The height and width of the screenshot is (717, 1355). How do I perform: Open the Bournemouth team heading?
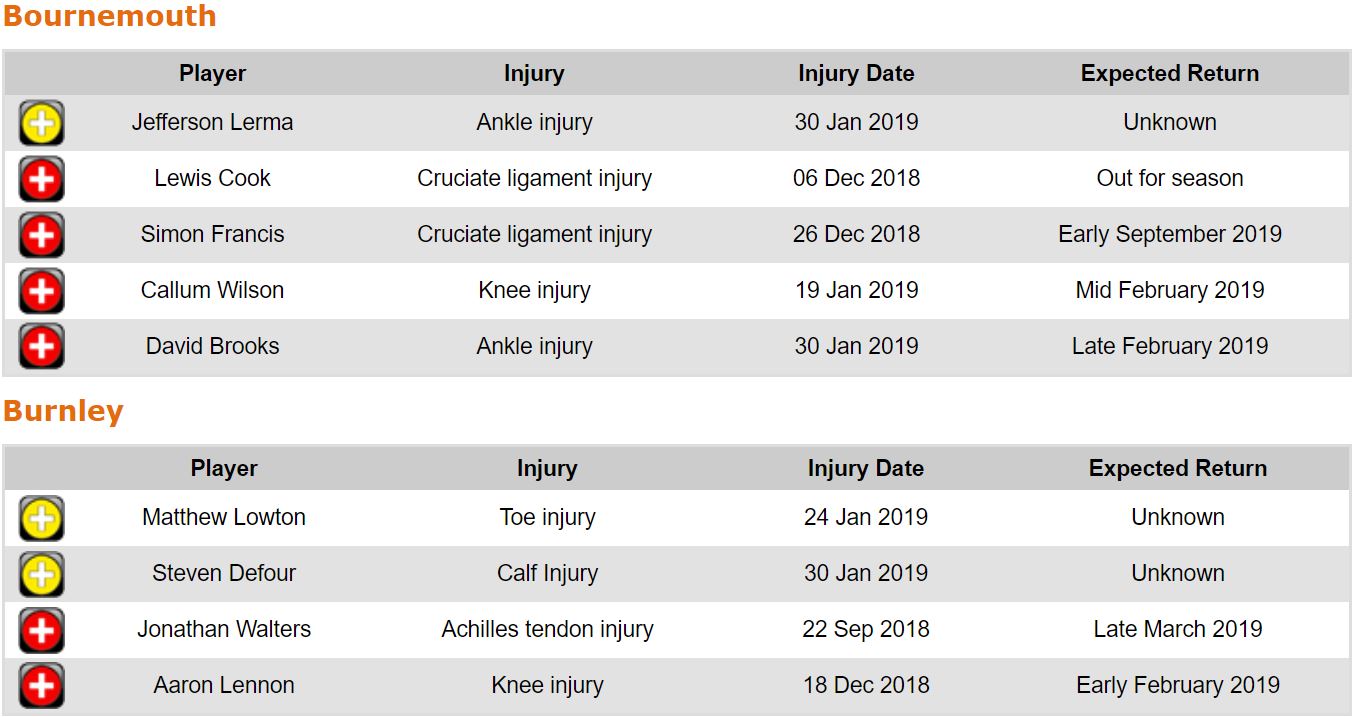(109, 16)
